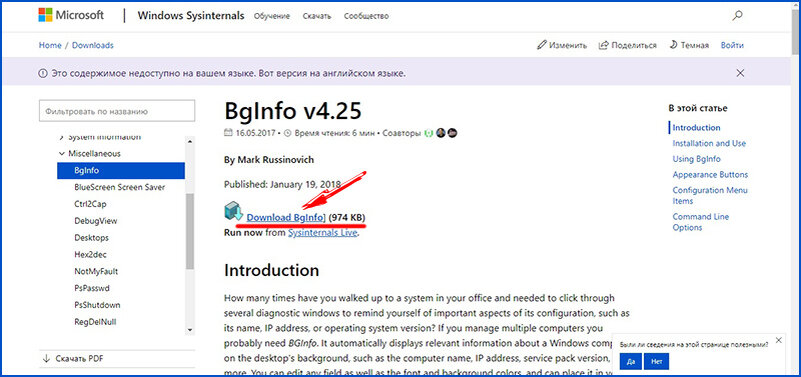Jump to Command Line Options section

(700, 222)
